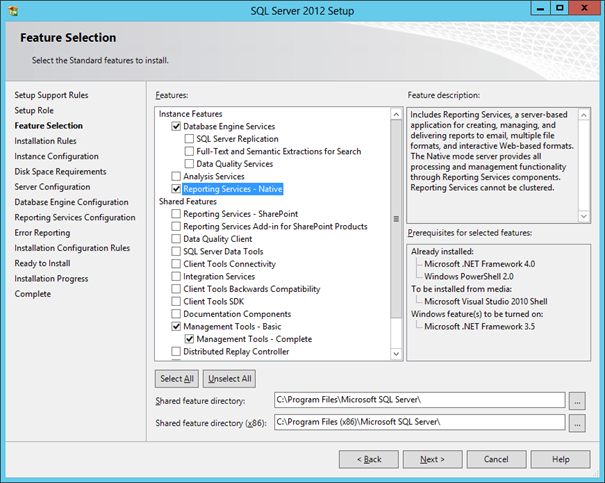Click Windows PowerShell 2.0 prerequisite
The width and height of the screenshot is (605, 483).
click(x=469, y=276)
